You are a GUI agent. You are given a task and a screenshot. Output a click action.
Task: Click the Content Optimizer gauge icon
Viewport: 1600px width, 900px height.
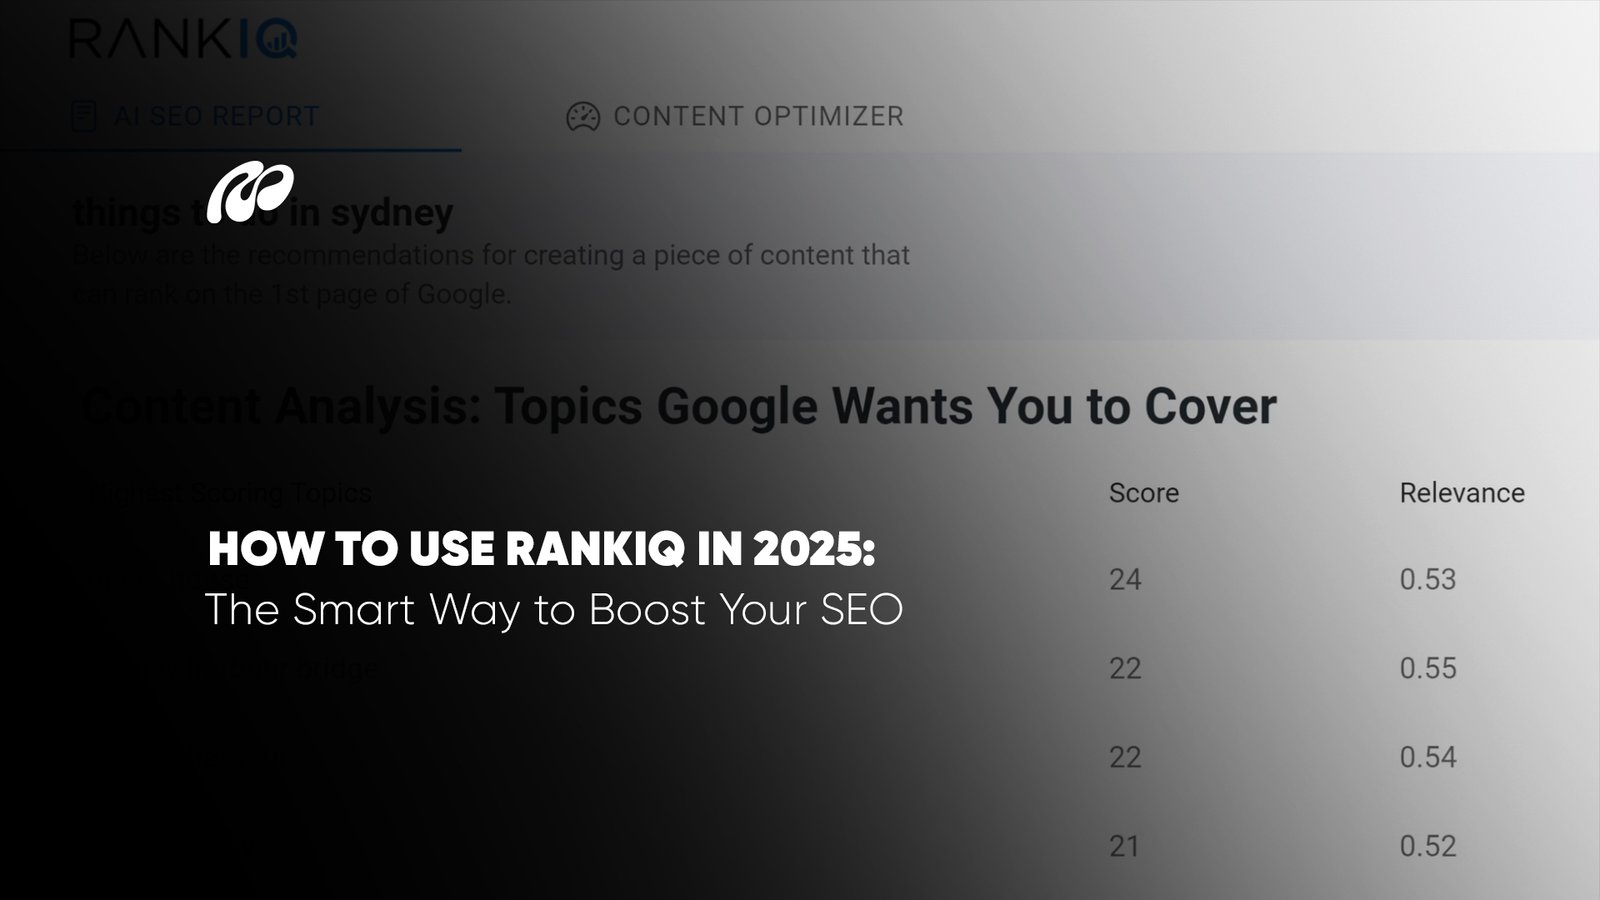(x=582, y=117)
